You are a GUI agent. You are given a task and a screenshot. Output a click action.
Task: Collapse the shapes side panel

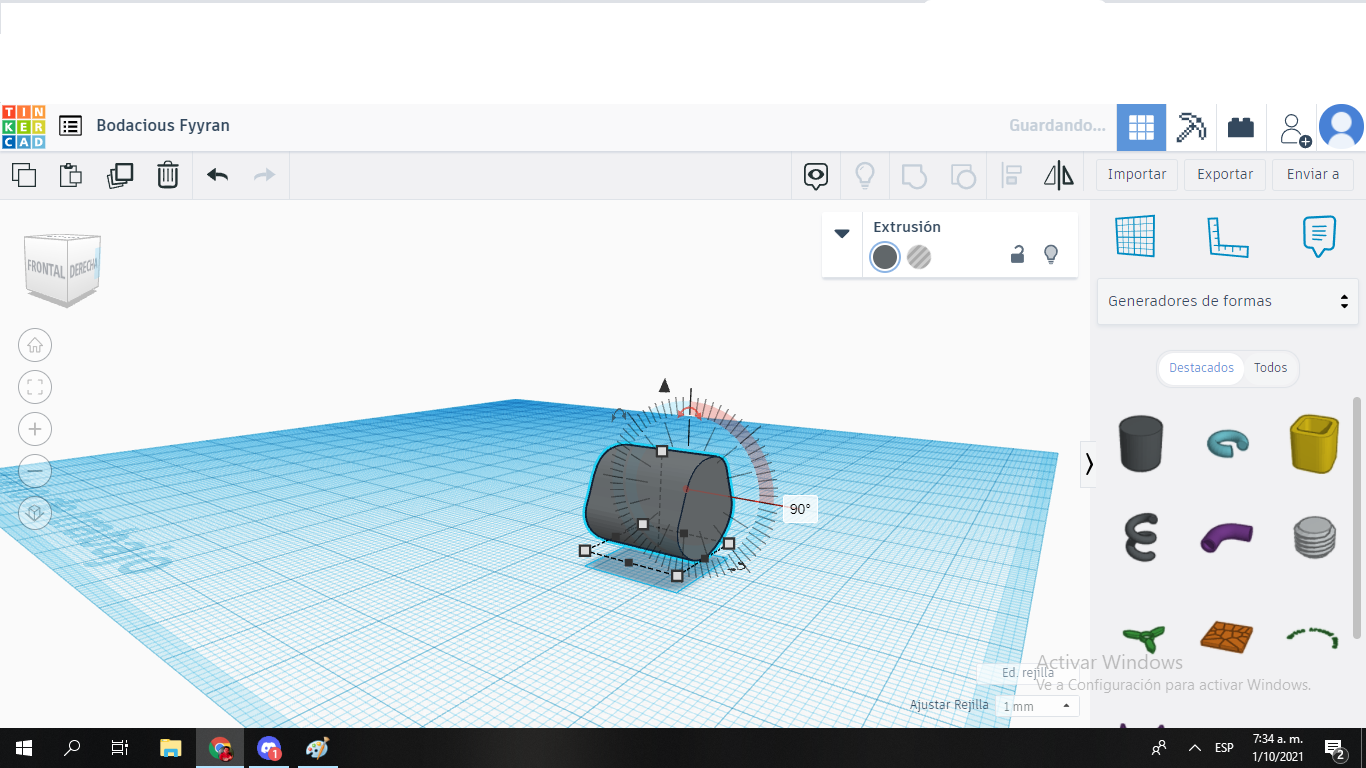(1089, 464)
